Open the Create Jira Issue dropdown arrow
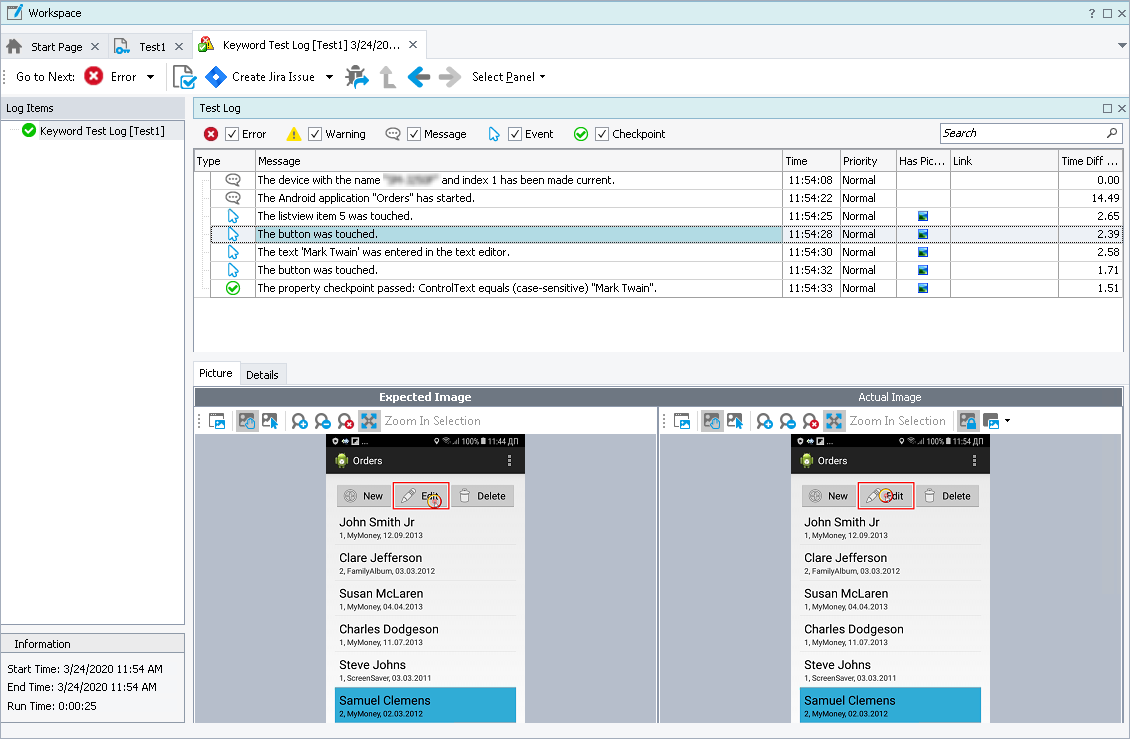 [x=330, y=77]
